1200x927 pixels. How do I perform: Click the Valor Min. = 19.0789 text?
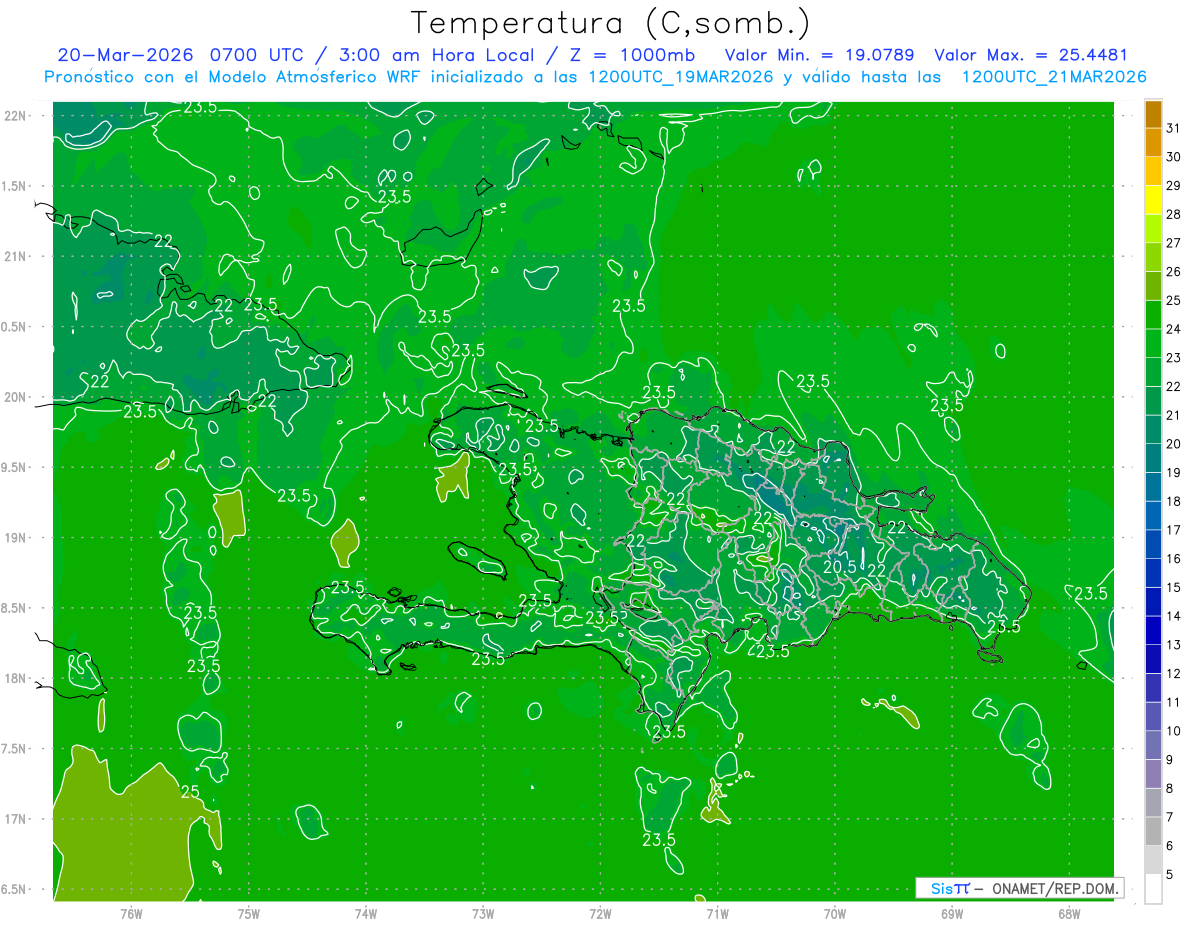point(820,55)
